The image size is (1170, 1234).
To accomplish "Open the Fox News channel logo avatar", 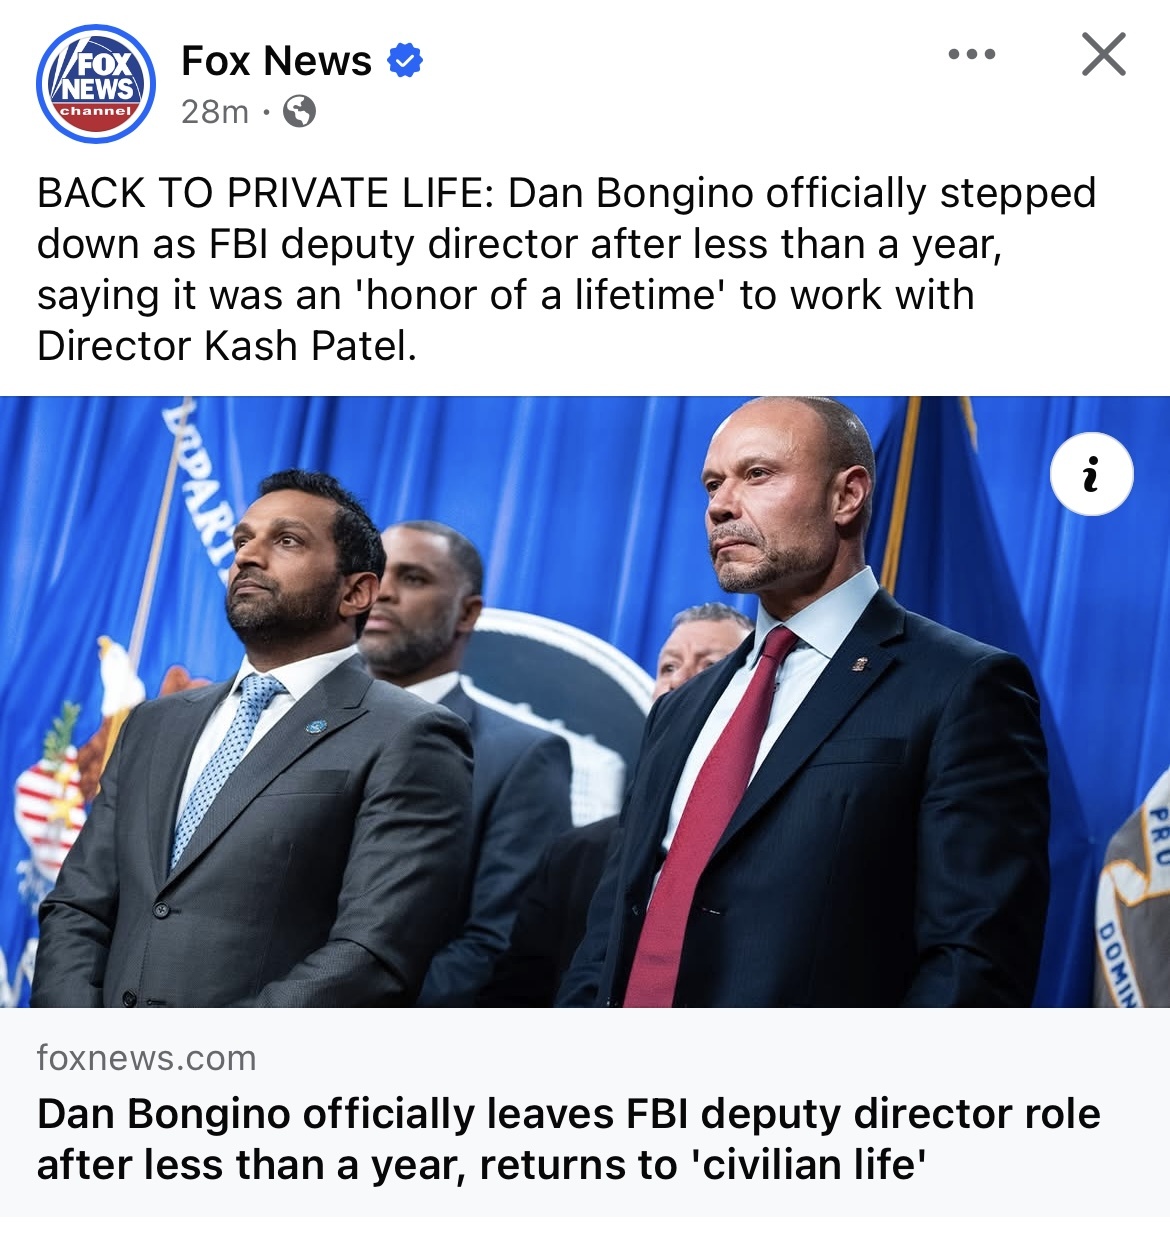I will coord(96,84).
